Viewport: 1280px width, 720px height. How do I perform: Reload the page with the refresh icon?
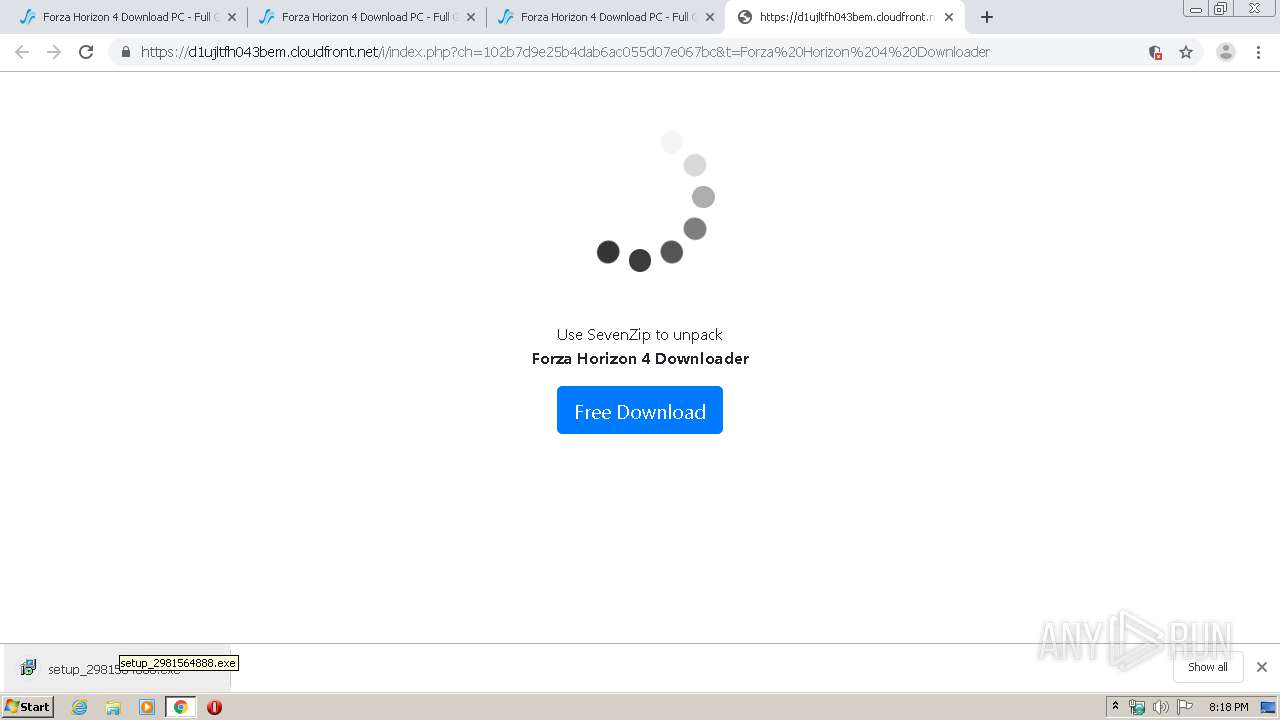86,52
